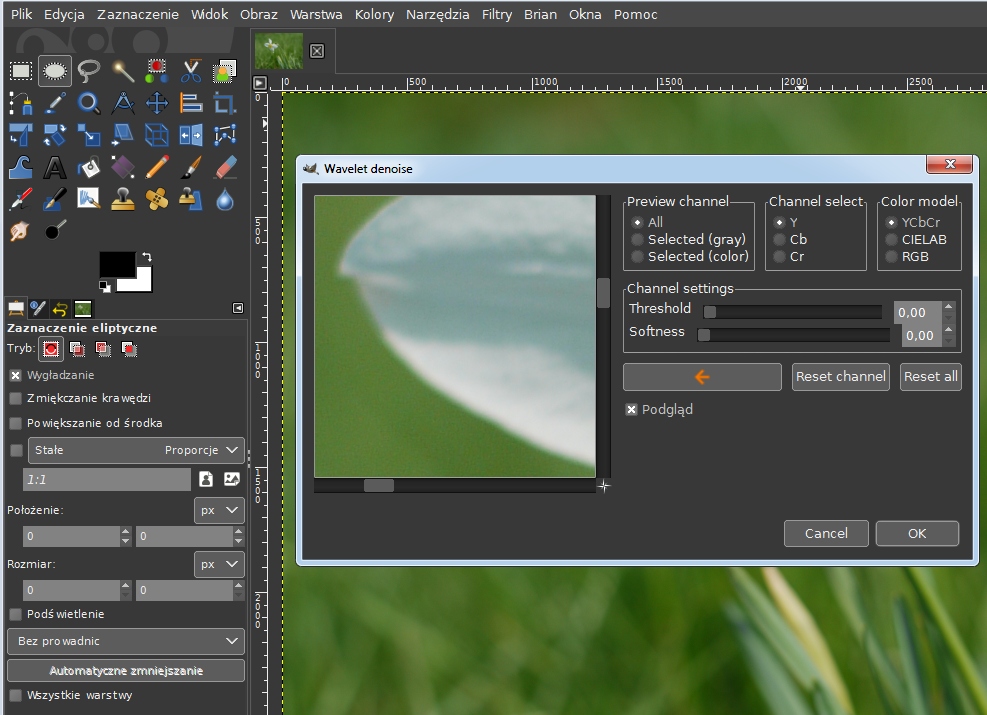This screenshot has width=987, height=715.
Task: Expand the Bez prowadnic dropdown
Action: point(125,640)
